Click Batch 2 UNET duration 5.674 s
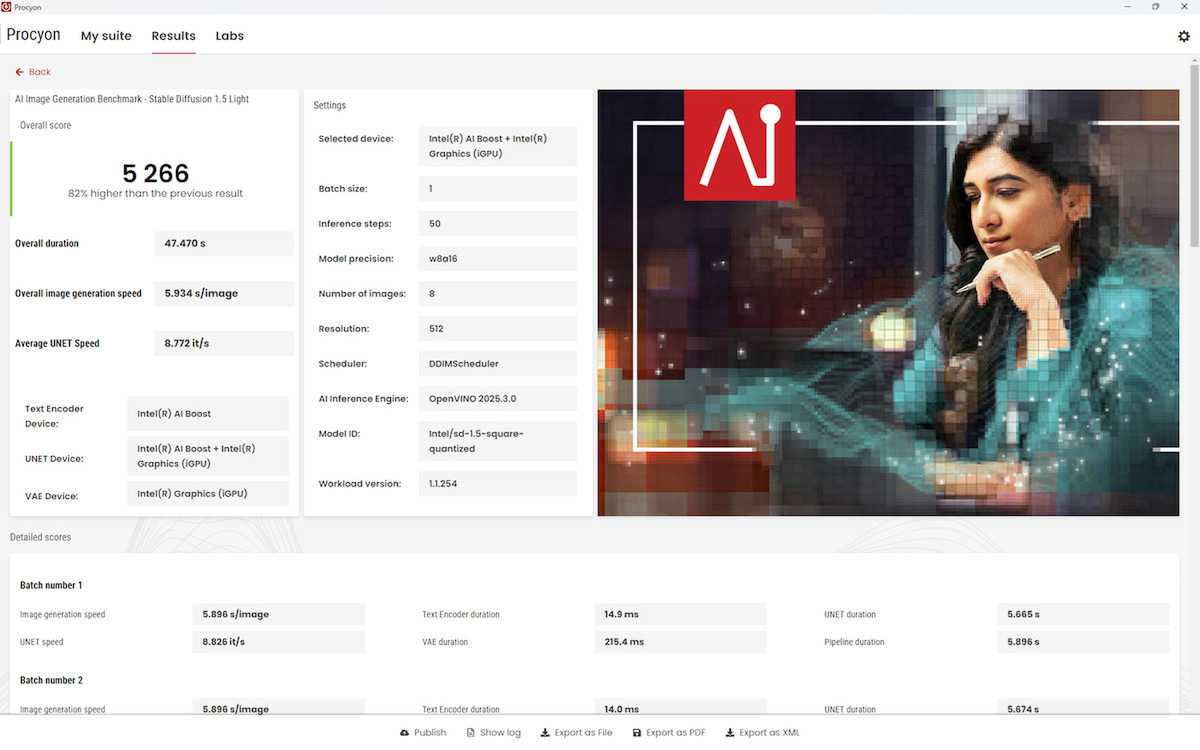Viewport: 1200px width, 750px height. click(1082, 708)
